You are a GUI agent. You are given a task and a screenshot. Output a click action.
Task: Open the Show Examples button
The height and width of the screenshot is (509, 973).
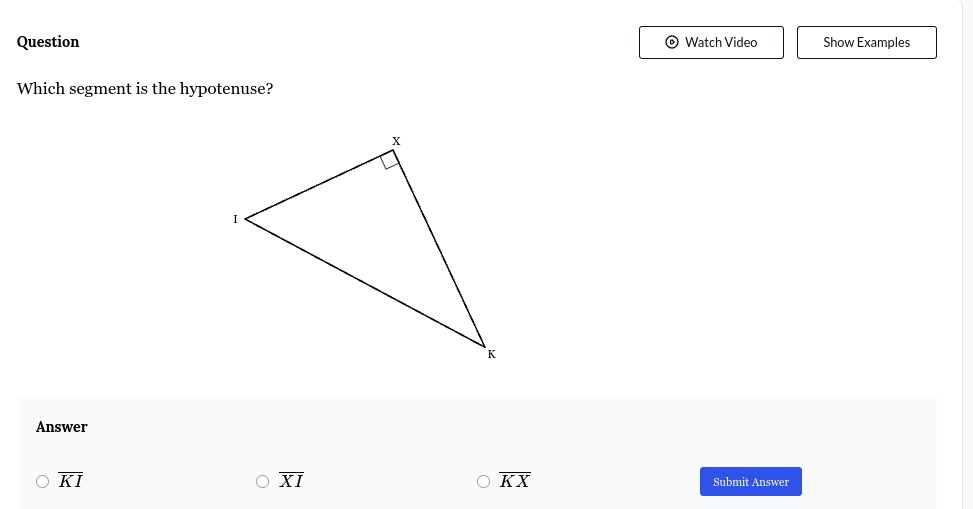[866, 42]
